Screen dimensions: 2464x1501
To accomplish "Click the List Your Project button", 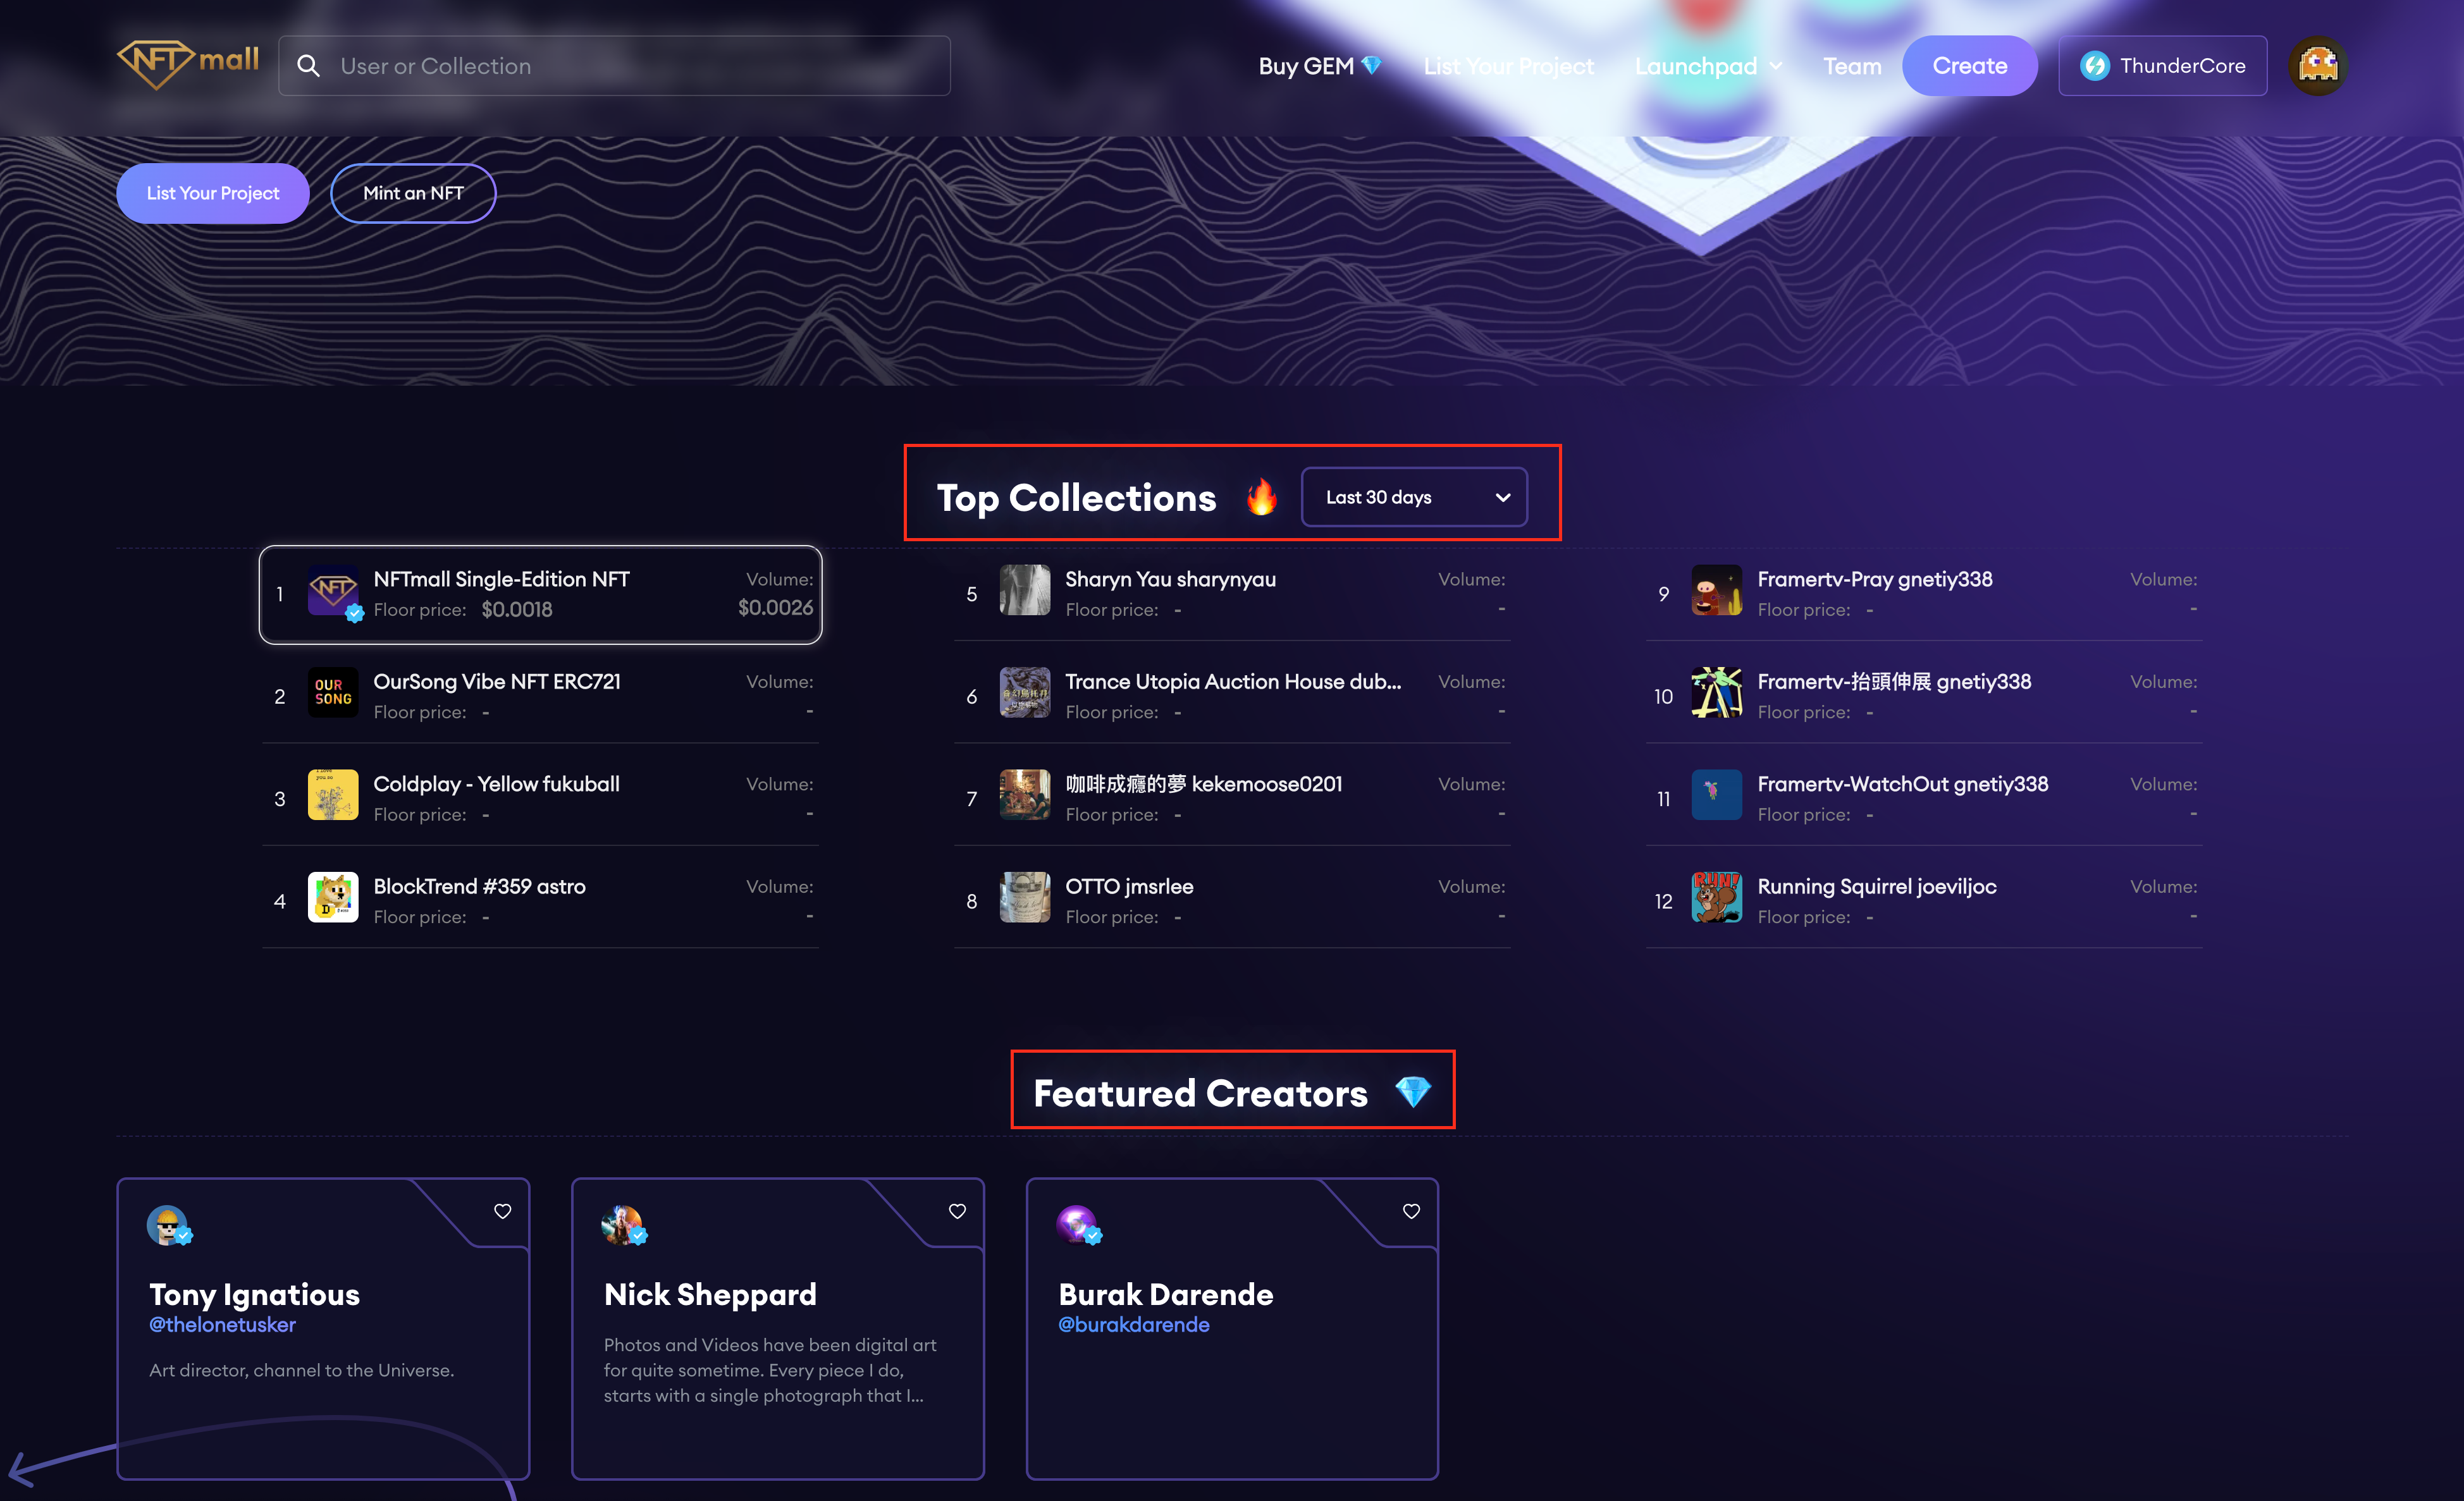I will [213, 193].
